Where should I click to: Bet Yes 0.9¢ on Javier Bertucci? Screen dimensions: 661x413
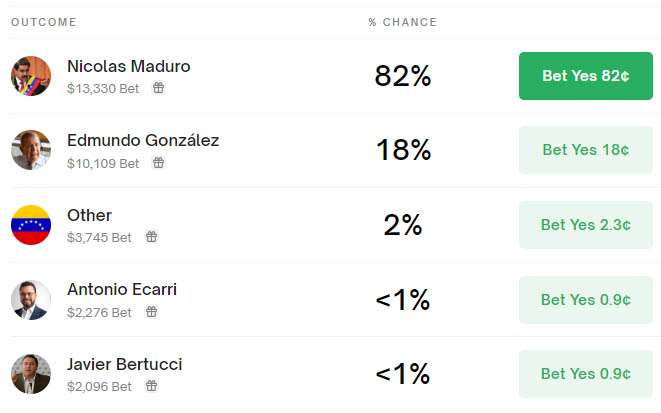(x=585, y=374)
